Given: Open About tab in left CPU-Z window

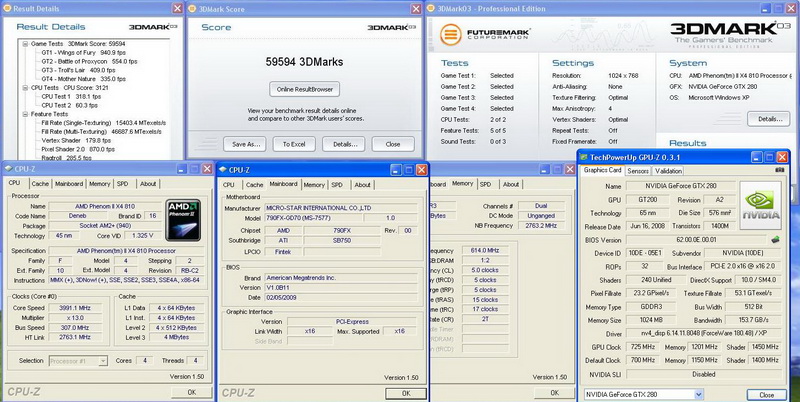Looking at the screenshot, I should [148, 184].
